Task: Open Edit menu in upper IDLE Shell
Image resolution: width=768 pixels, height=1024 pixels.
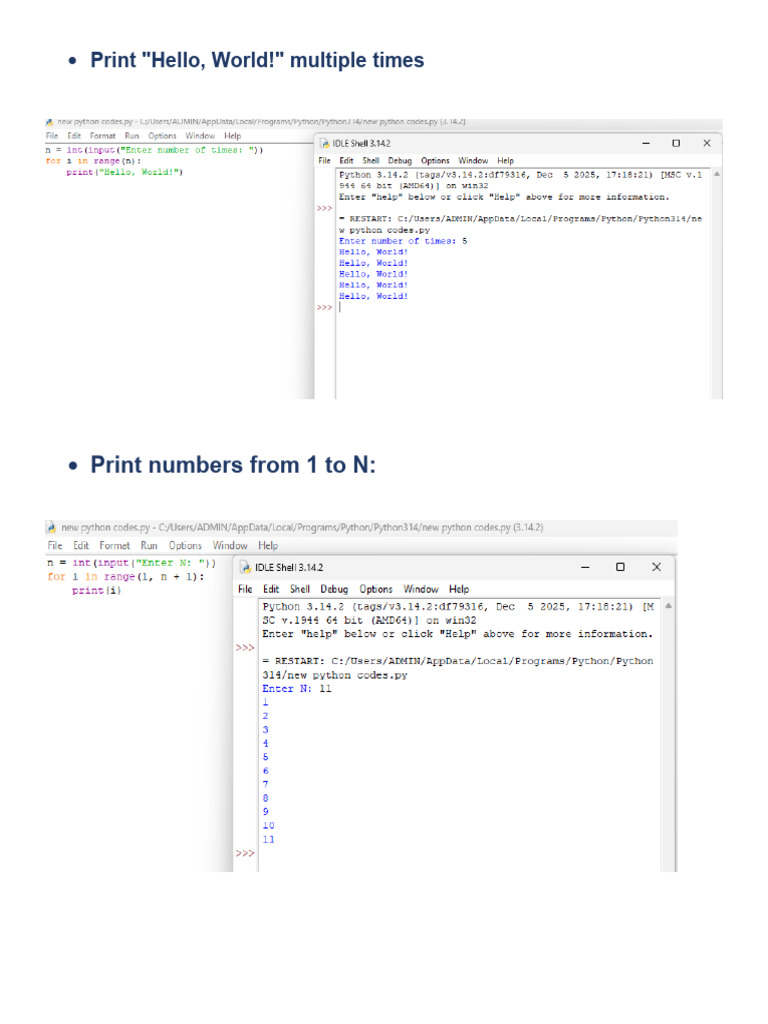Action: (346, 161)
